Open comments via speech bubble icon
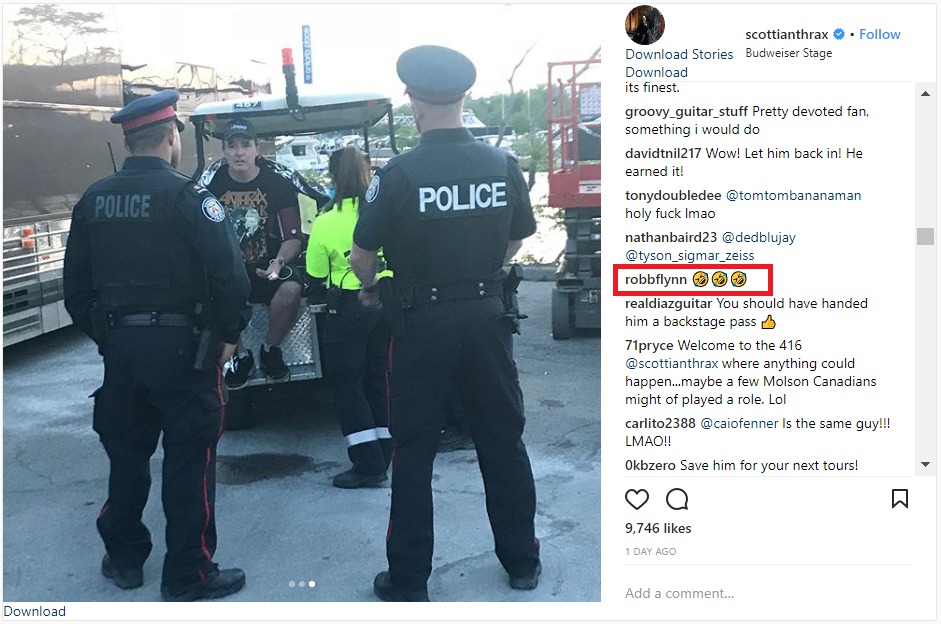This screenshot has width=941, height=624. [677, 499]
